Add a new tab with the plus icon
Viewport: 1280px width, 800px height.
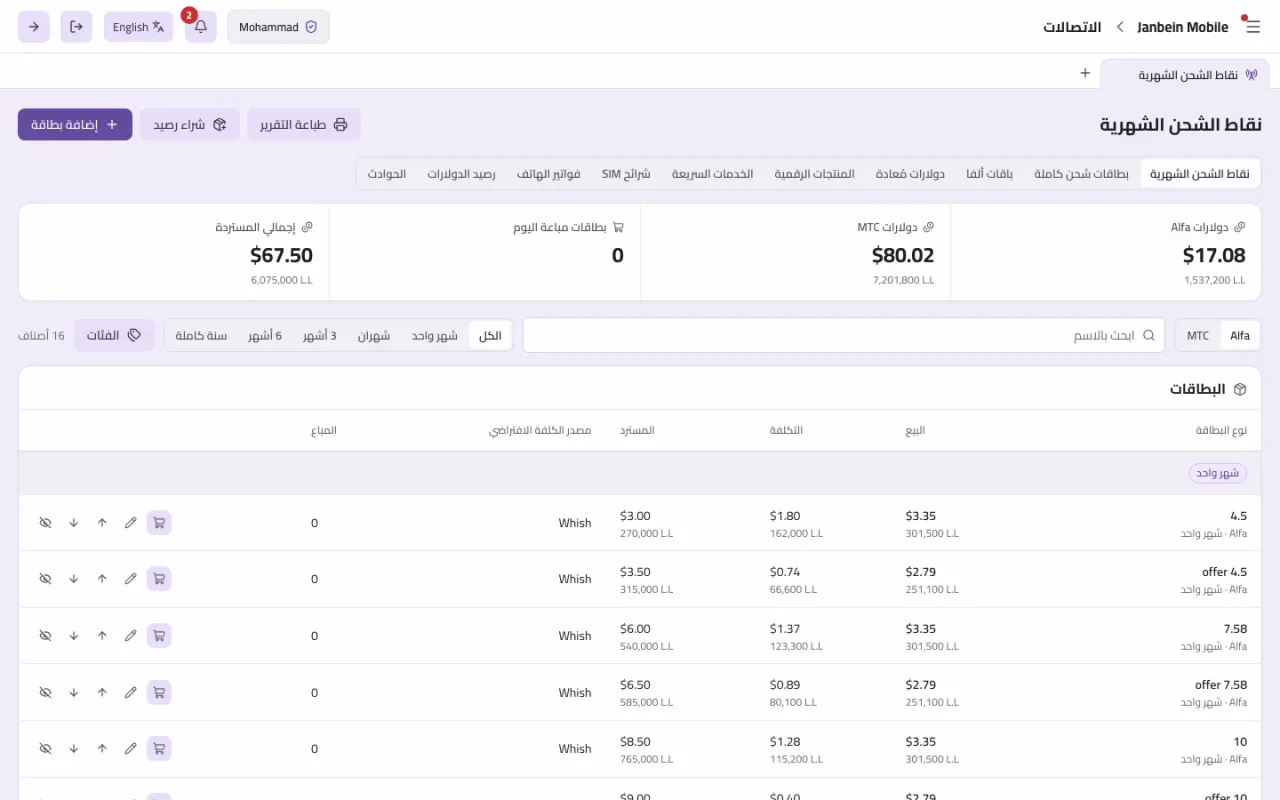point(1085,73)
